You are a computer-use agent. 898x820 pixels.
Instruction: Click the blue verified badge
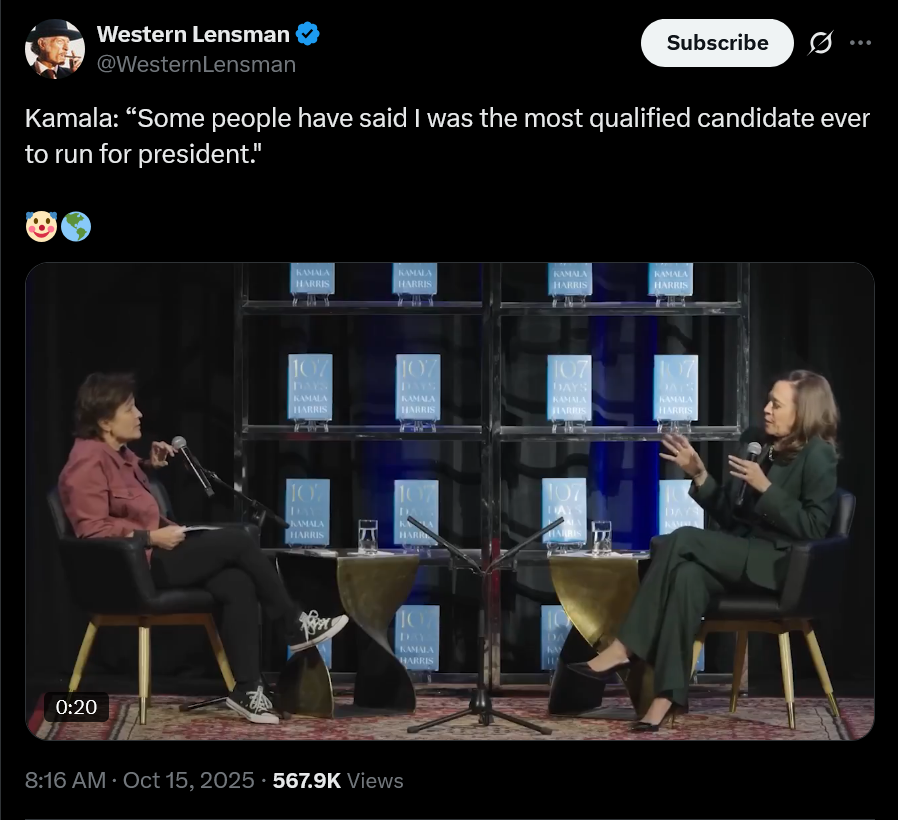coord(308,35)
